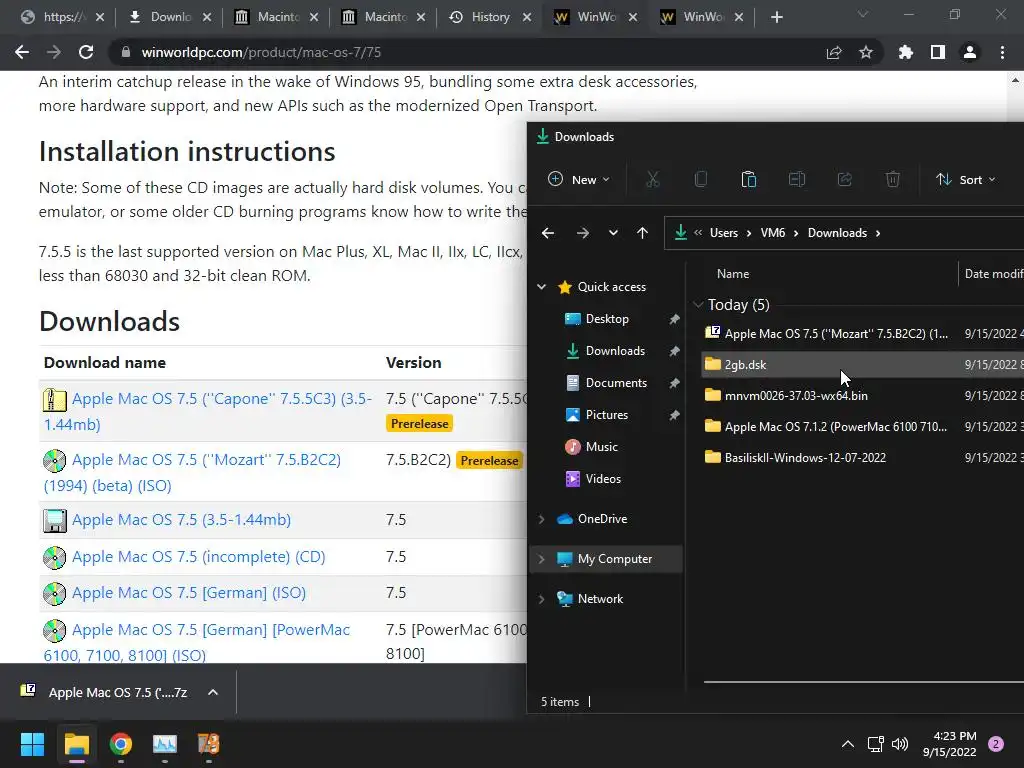Screen dimensions: 1024x768
Task: Collapse the Quick access tree node
Action: 541,287
